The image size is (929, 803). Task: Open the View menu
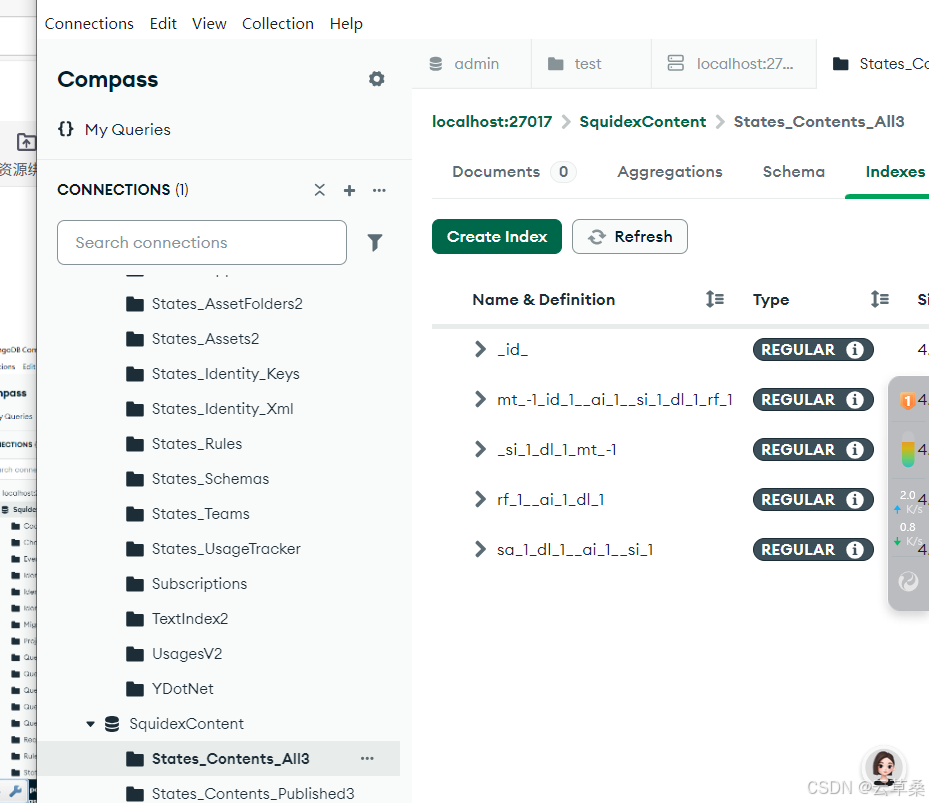(x=209, y=24)
